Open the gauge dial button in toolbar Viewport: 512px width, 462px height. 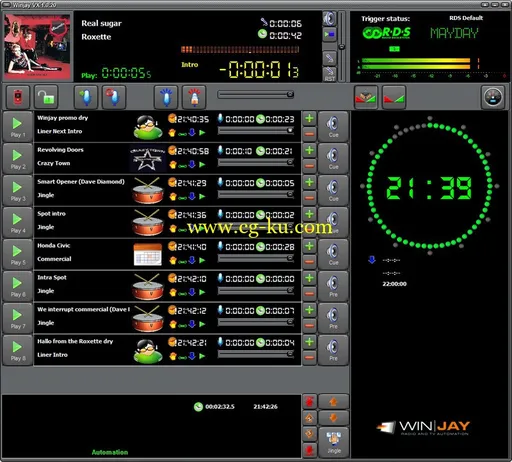tap(493, 97)
